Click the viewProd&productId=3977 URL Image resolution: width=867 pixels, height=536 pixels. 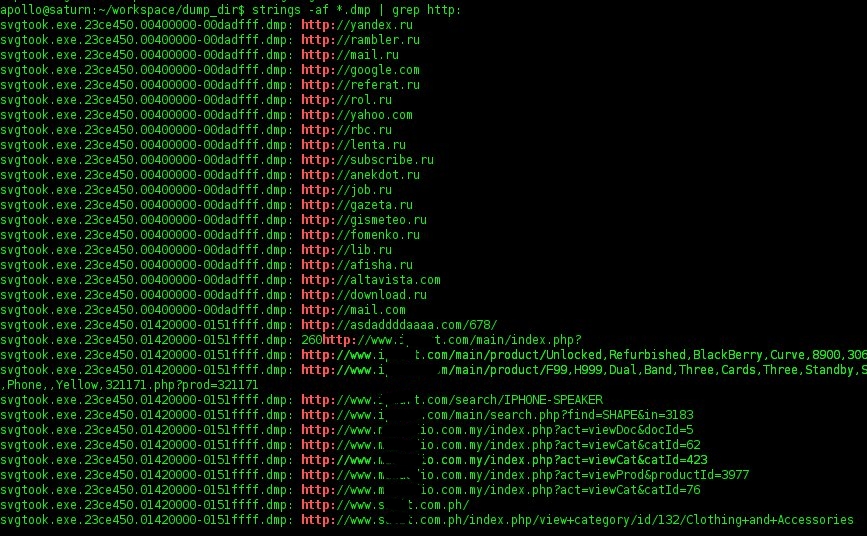click(525, 475)
